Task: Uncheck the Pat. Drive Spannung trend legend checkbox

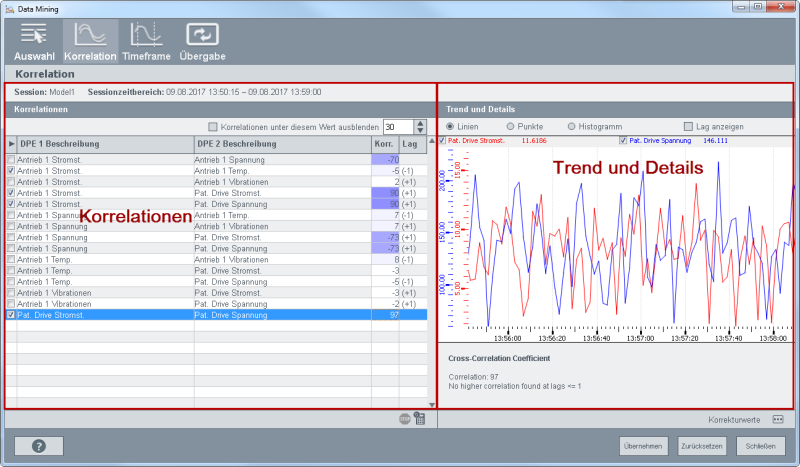Action: click(623, 141)
